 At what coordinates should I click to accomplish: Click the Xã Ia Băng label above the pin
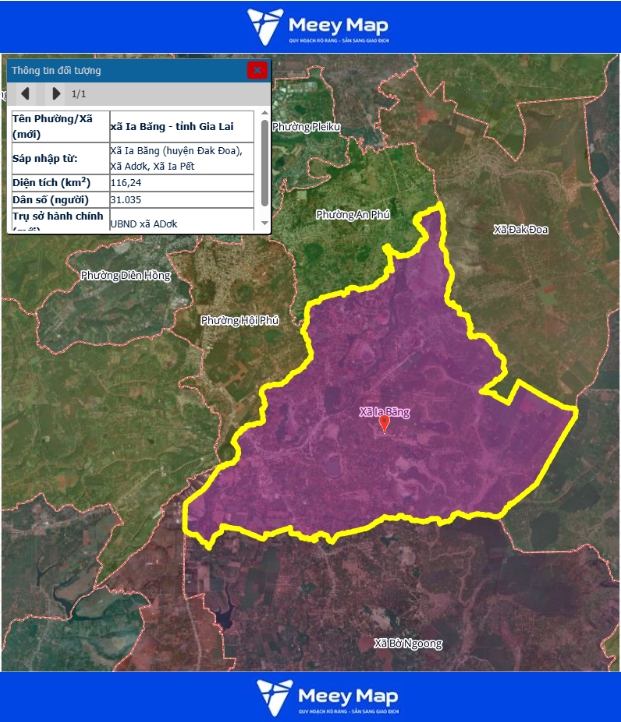point(385,411)
